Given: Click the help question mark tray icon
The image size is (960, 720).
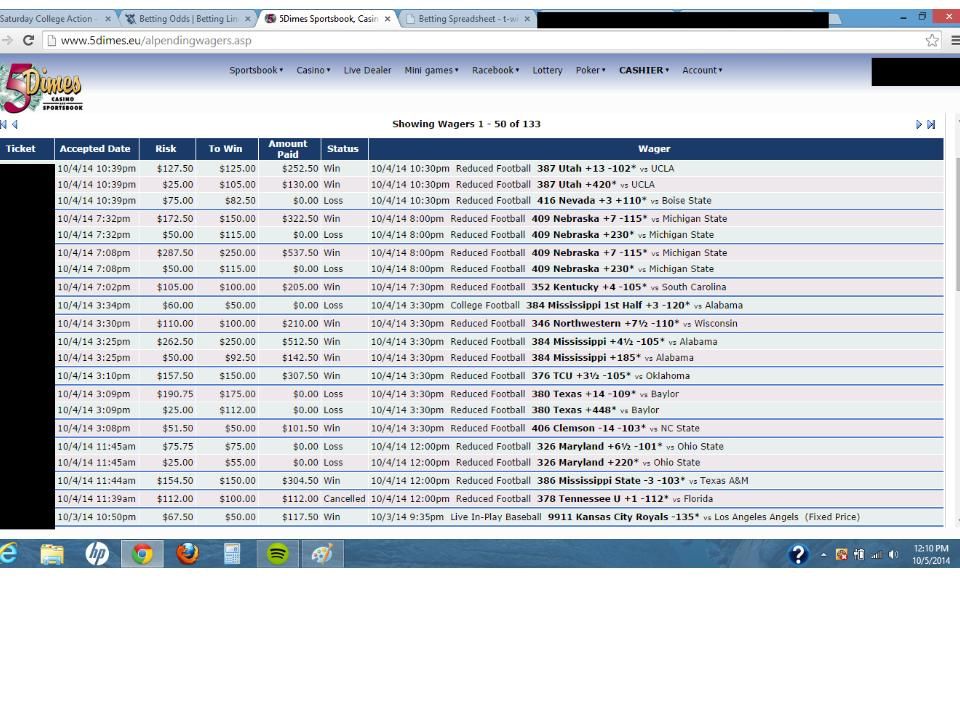Looking at the screenshot, I should 798,554.
